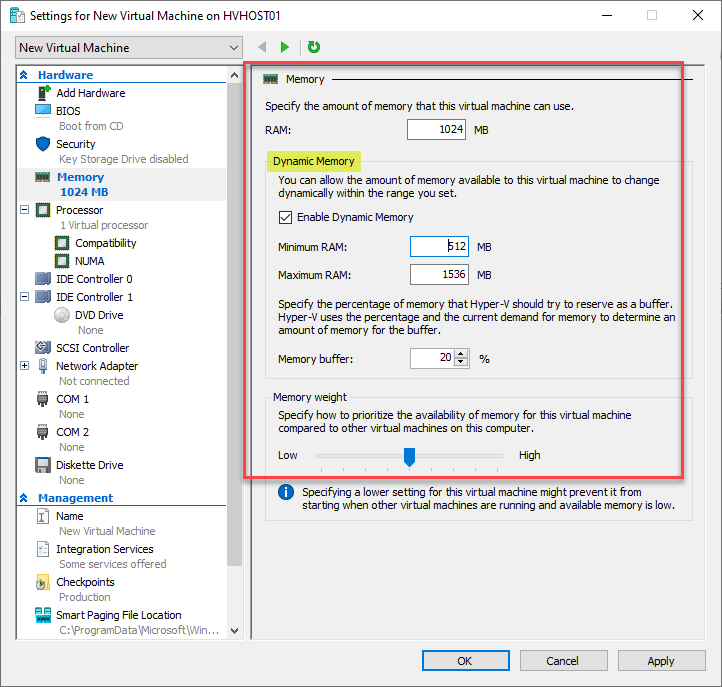Click the grey back navigation arrow
This screenshot has height=687, width=722.
[x=262, y=47]
